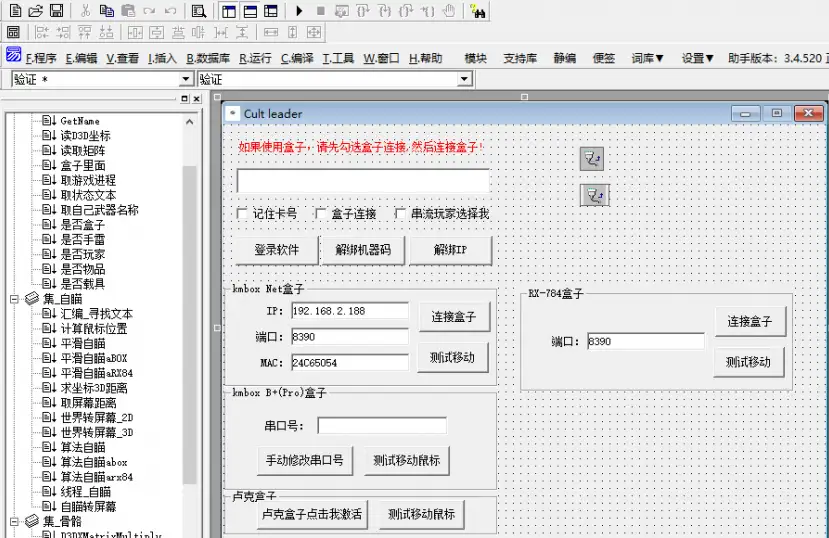Viewport: 829px width, 538px height.
Task: Click the paste clipboard icon
Action: pyautogui.click(x=128, y=11)
